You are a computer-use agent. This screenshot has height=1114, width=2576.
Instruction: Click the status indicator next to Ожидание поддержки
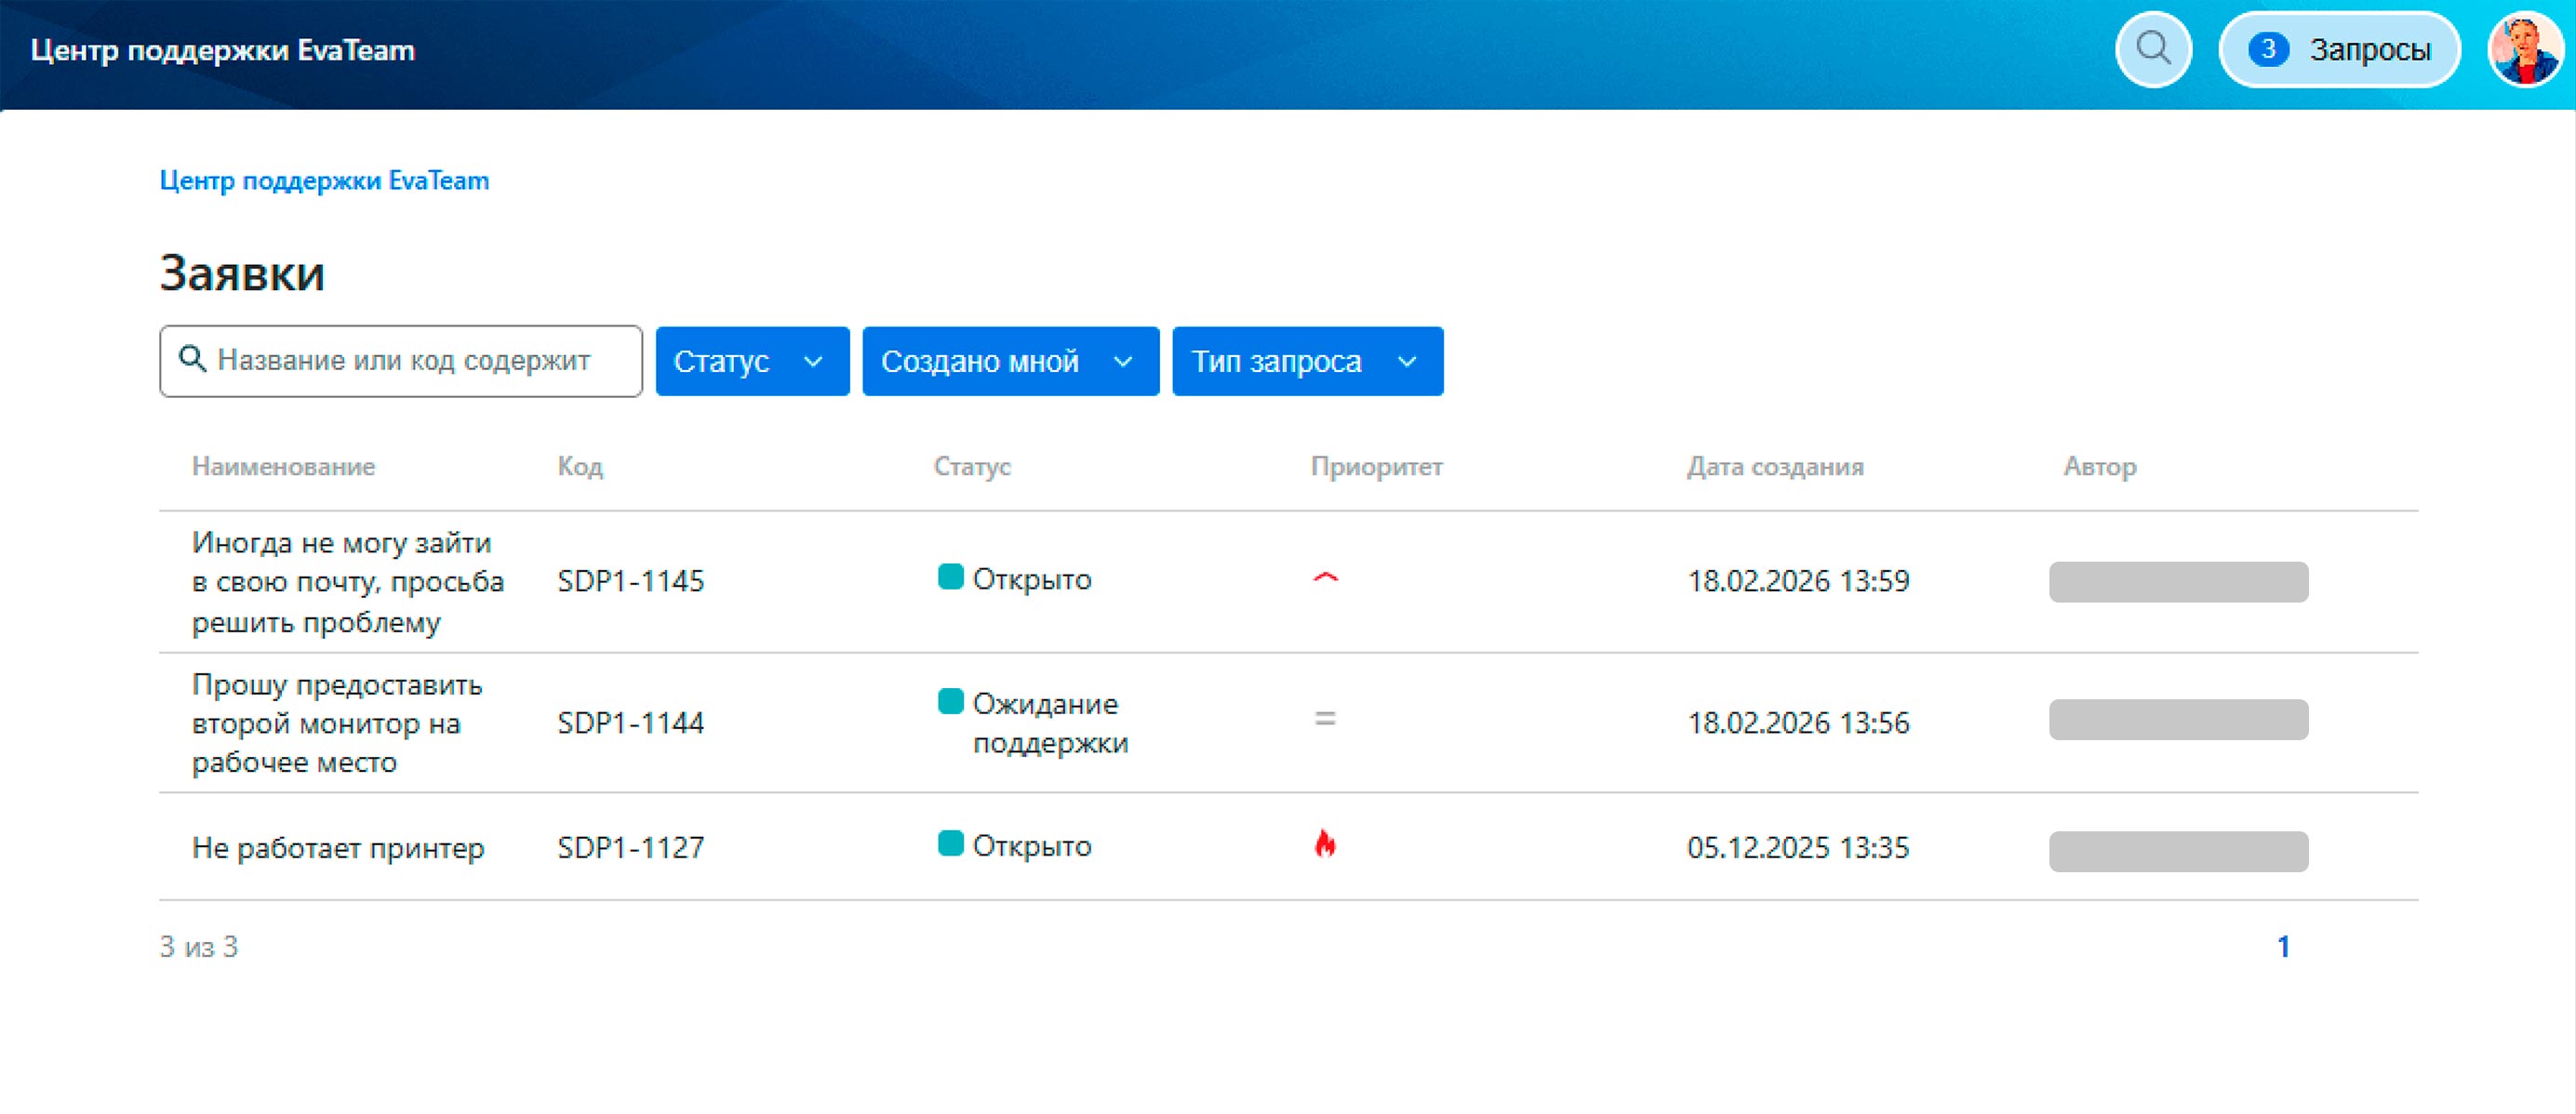point(950,704)
